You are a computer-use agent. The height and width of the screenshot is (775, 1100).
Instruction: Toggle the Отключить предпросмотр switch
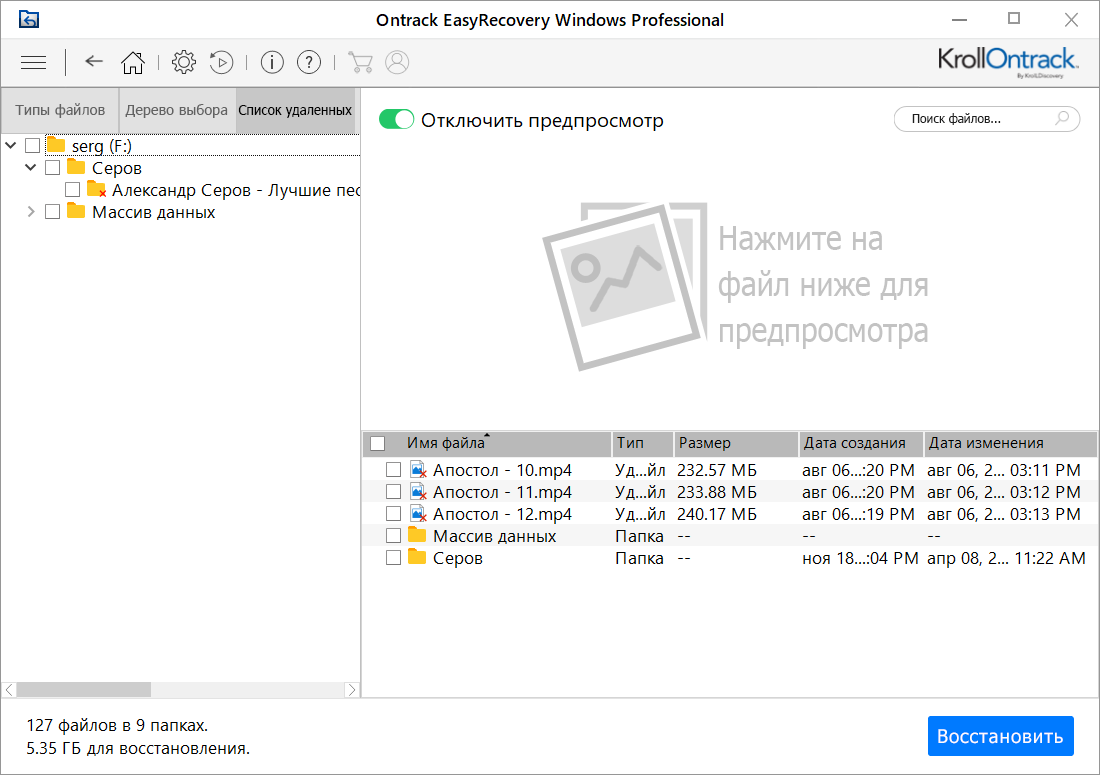[x=396, y=120]
